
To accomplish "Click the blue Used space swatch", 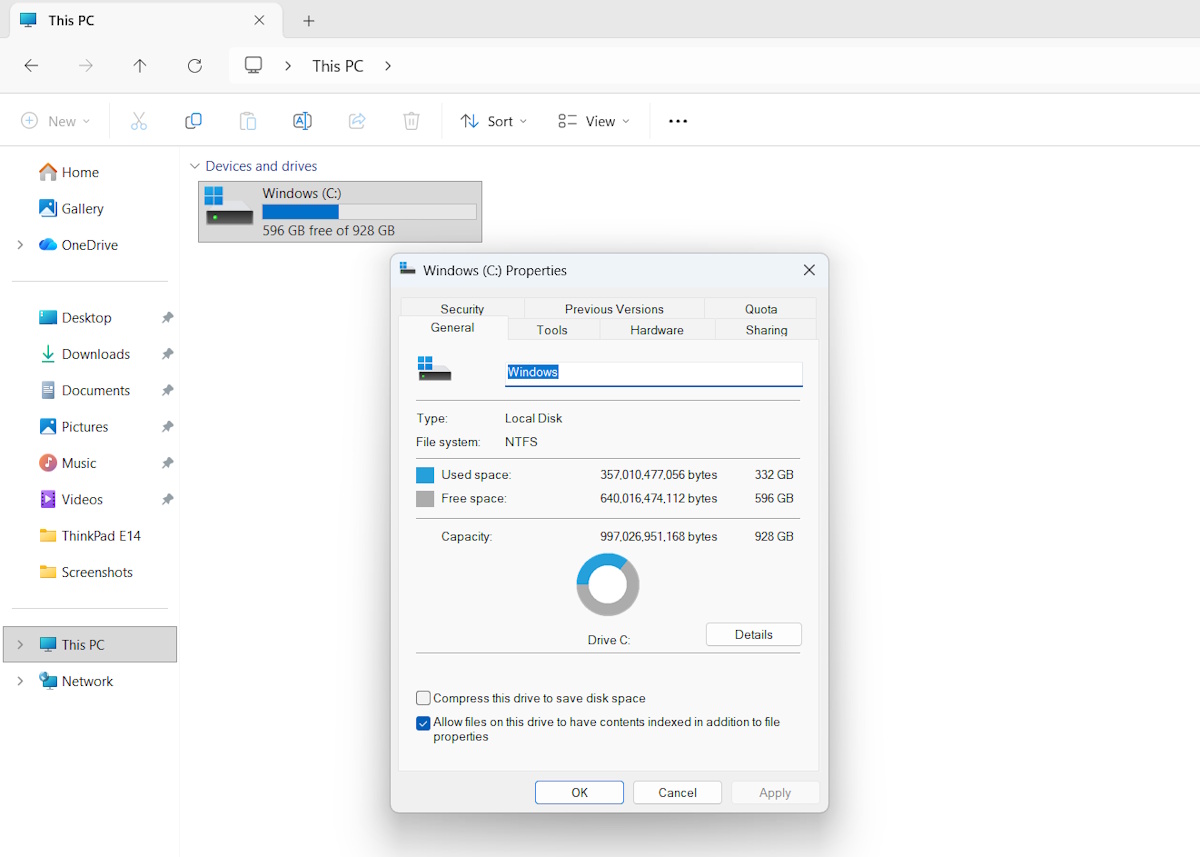I will [425, 475].
